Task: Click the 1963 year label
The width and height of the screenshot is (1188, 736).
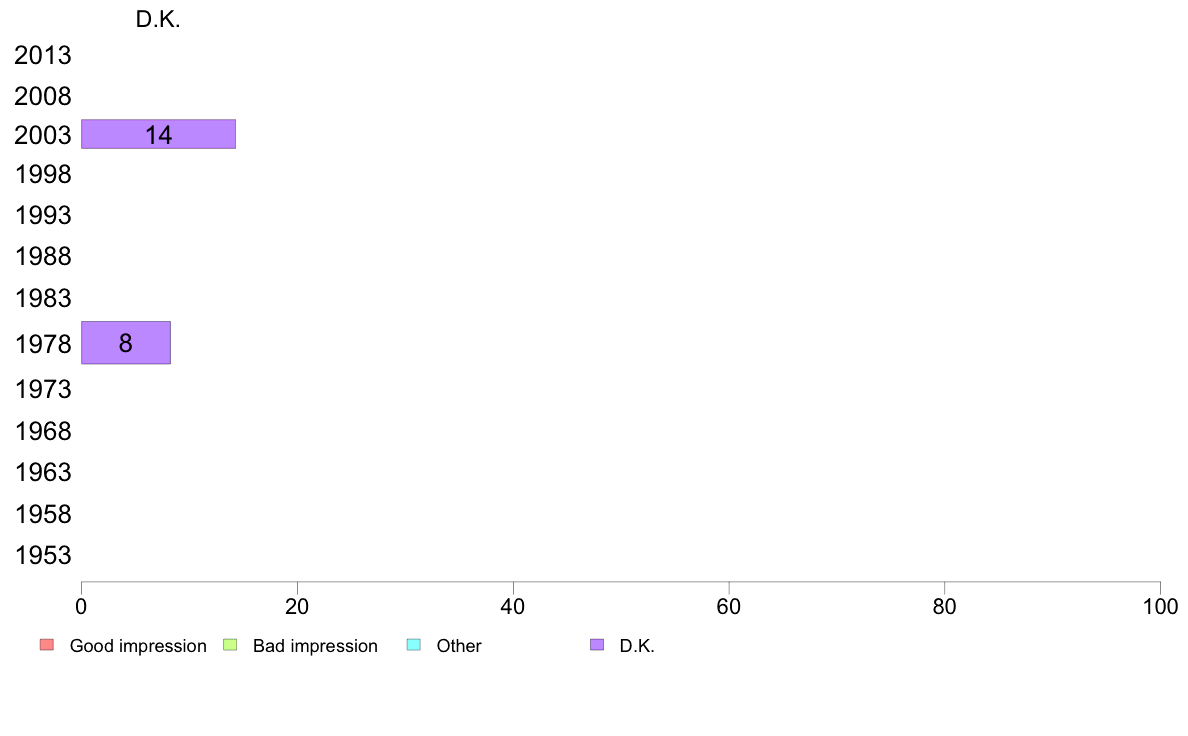Action: tap(42, 472)
